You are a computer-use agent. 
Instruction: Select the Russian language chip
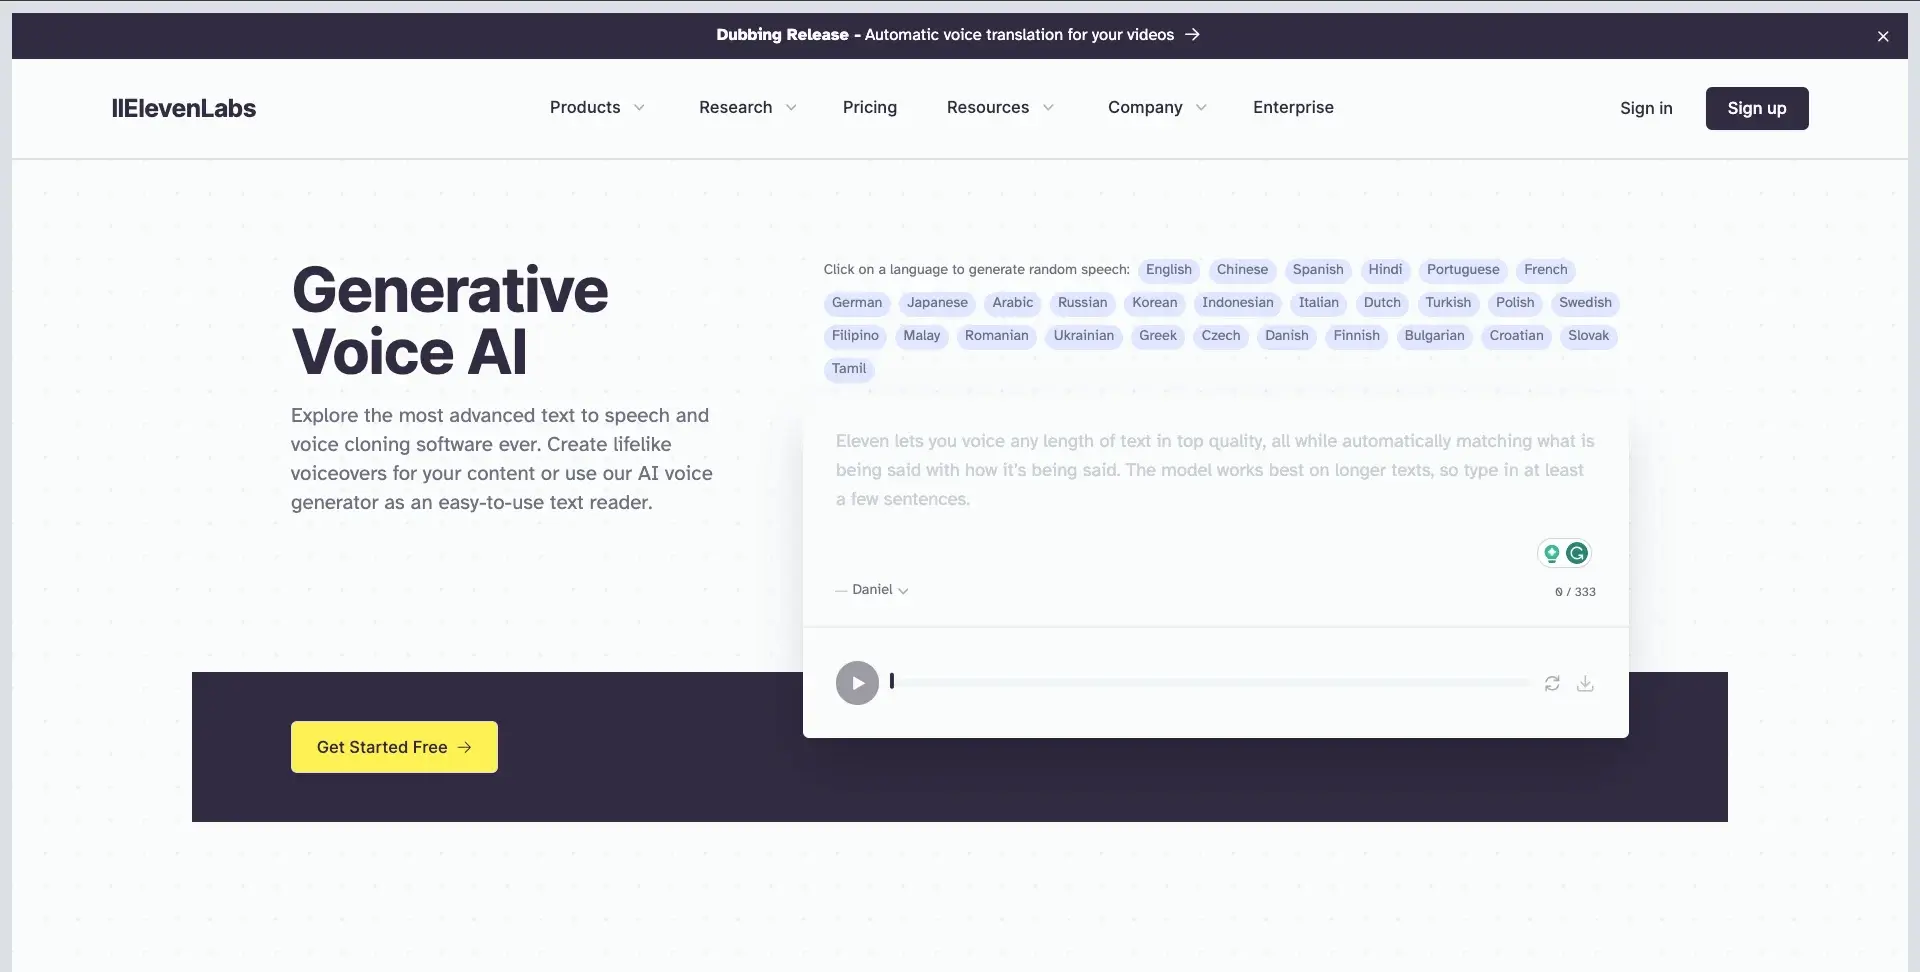[1083, 303]
